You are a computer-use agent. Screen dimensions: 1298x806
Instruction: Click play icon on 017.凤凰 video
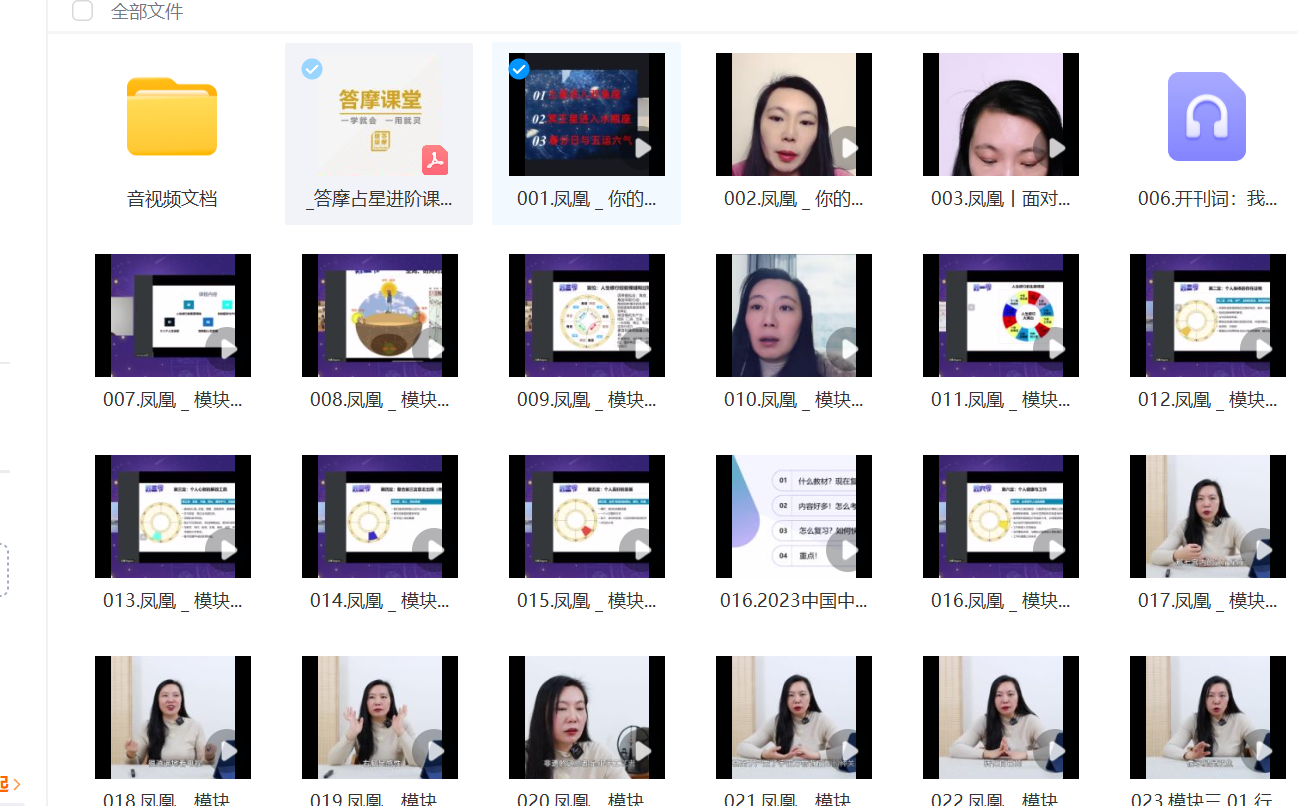coord(1261,550)
